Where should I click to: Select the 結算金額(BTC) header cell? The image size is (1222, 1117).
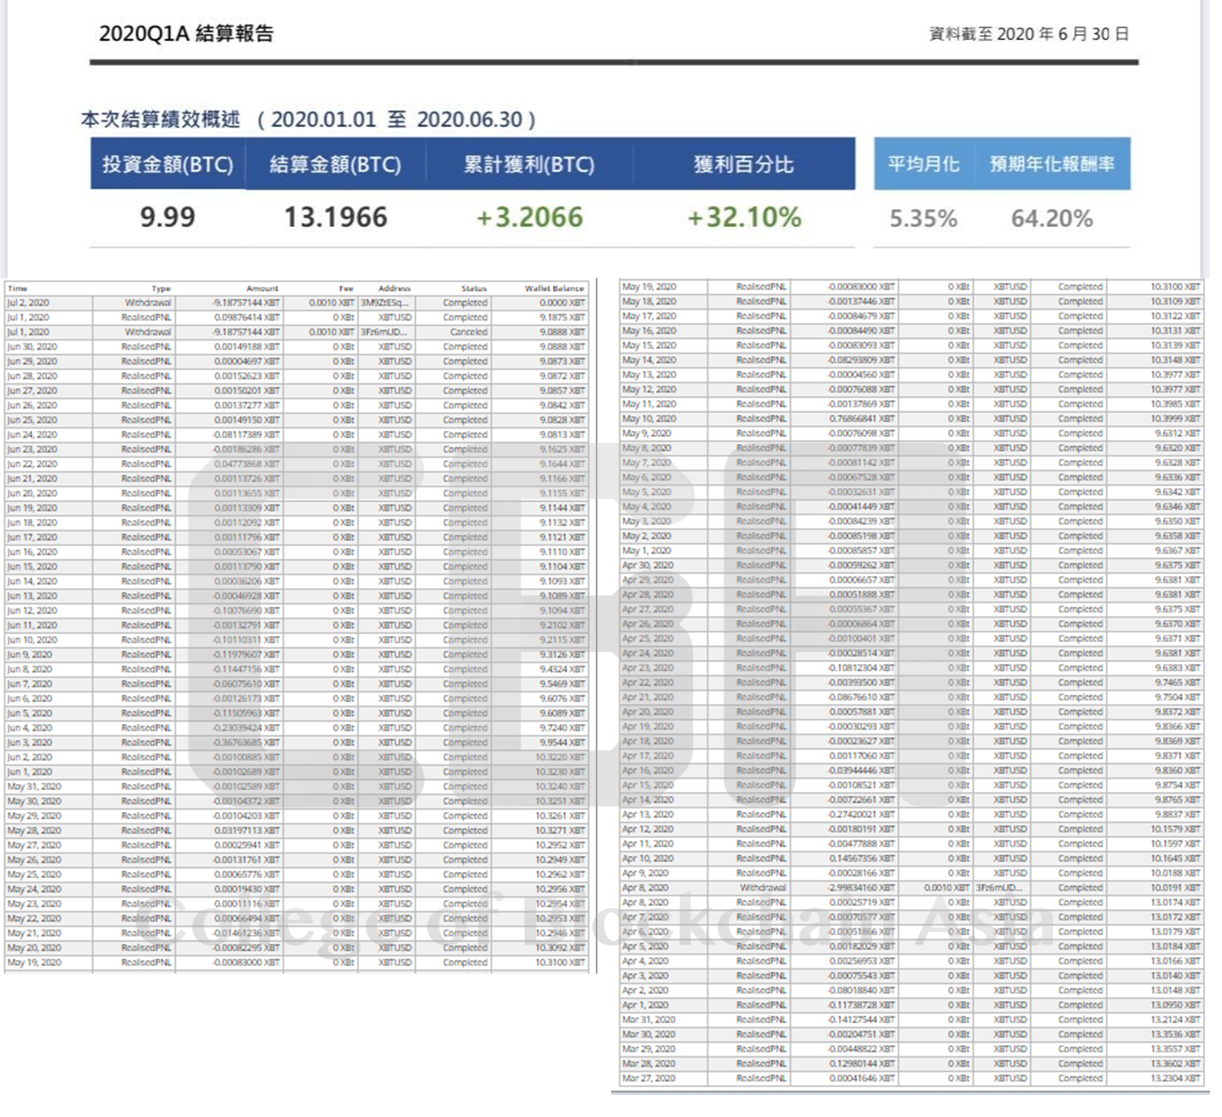335,165
